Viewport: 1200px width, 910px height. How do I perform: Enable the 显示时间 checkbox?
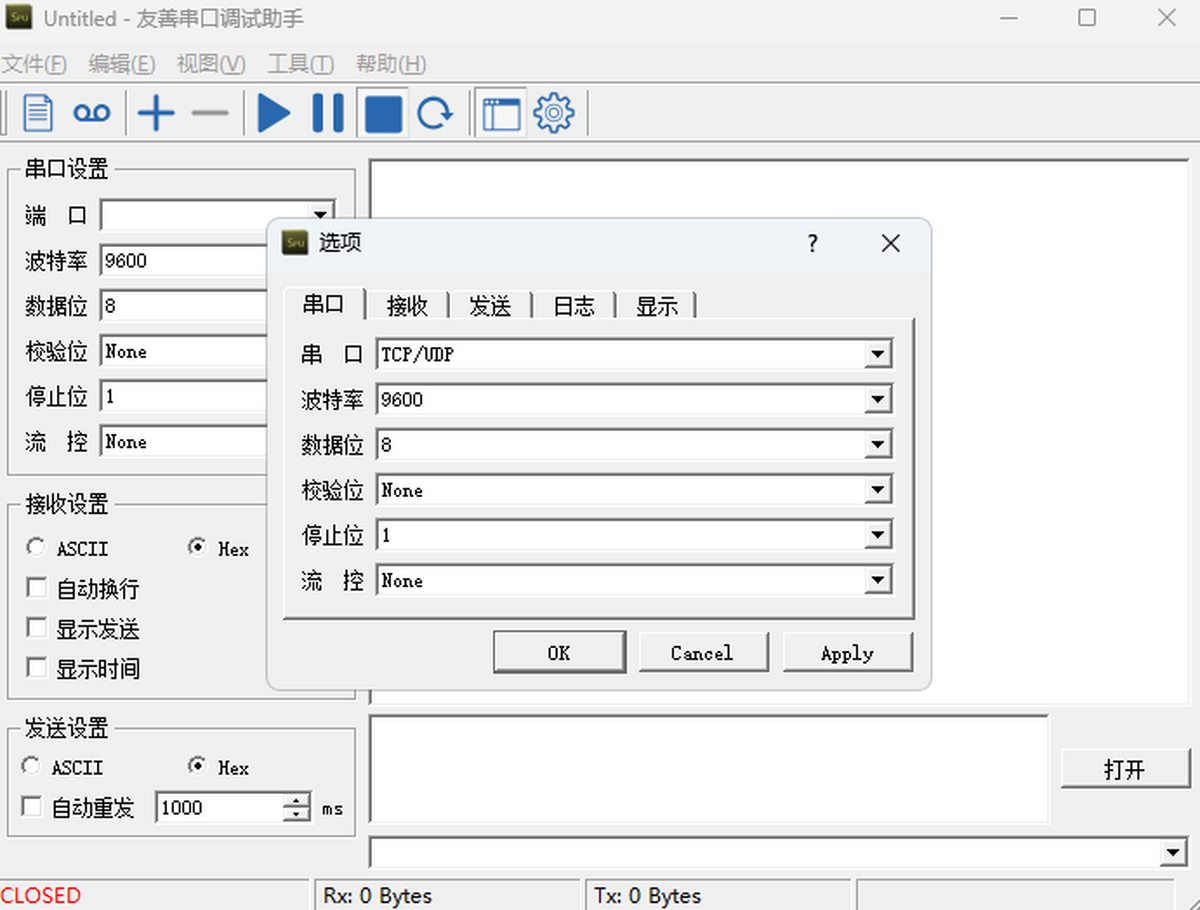37,667
